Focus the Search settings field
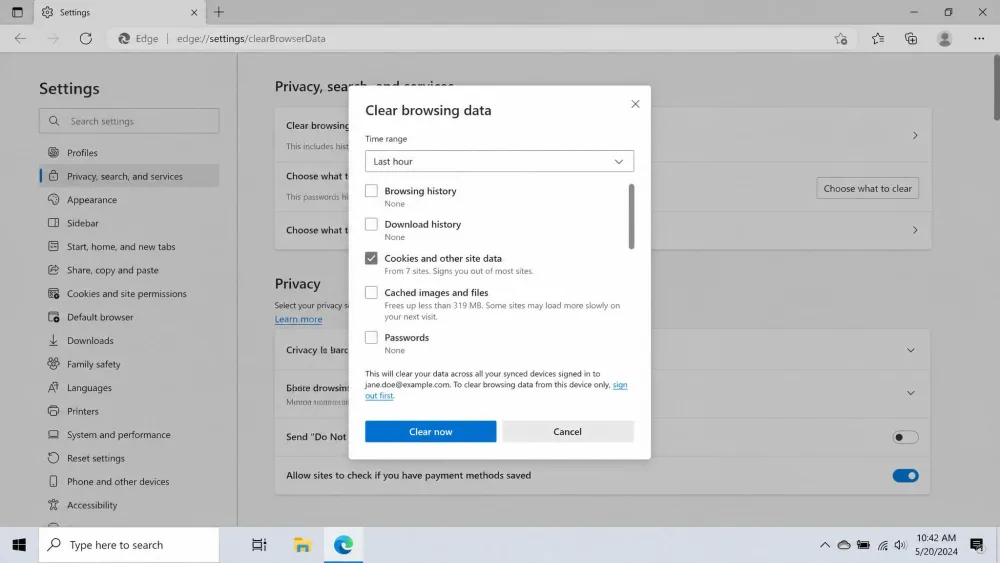 click(x=129, y=121)
